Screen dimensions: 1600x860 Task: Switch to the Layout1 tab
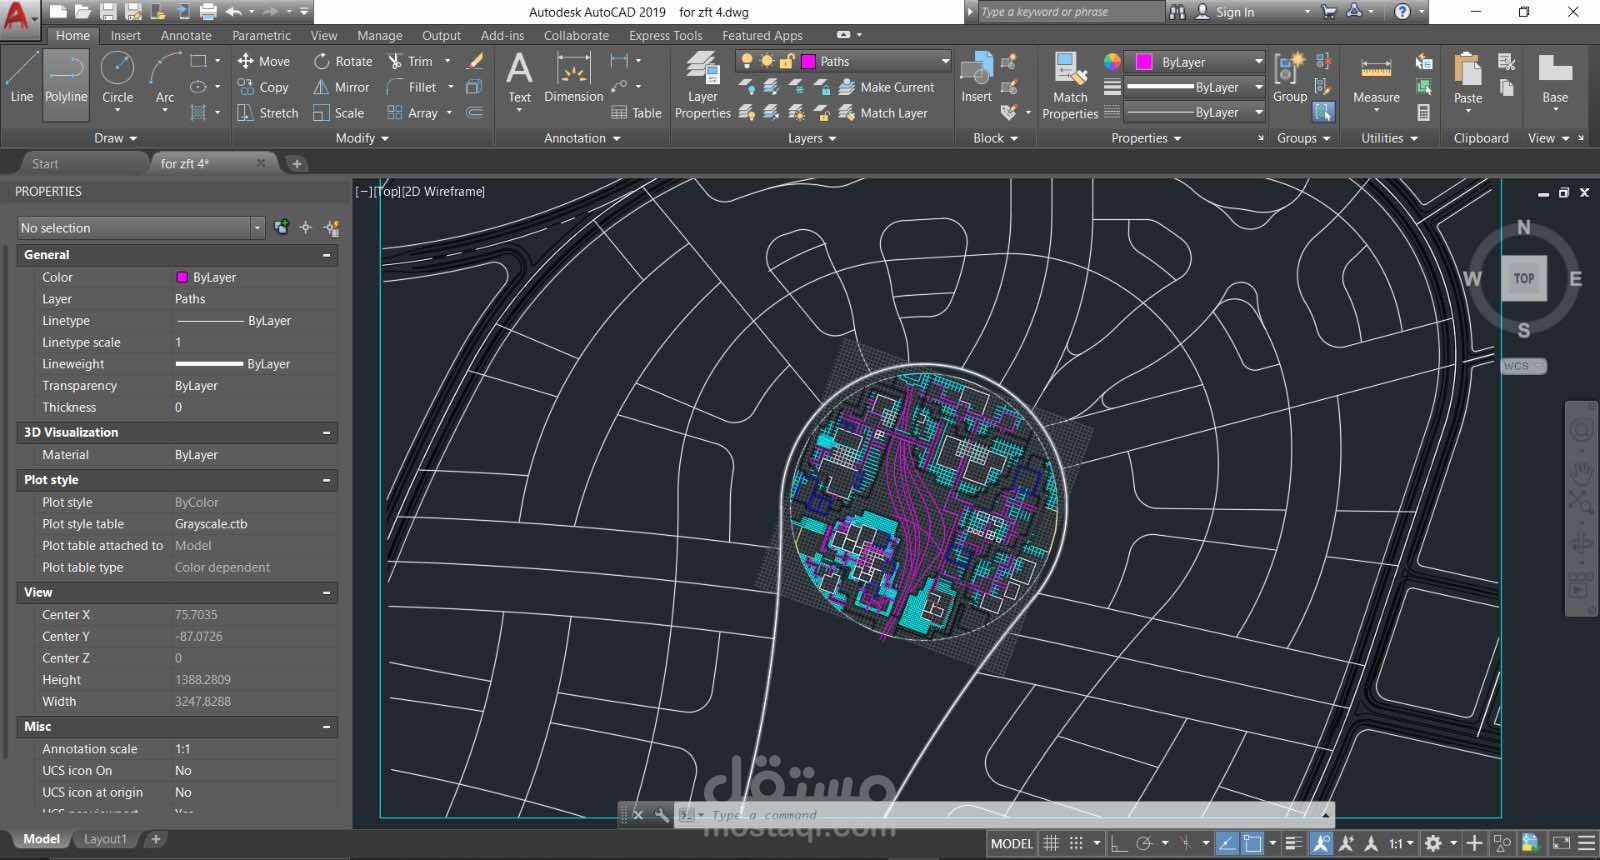tap(105, 839)
